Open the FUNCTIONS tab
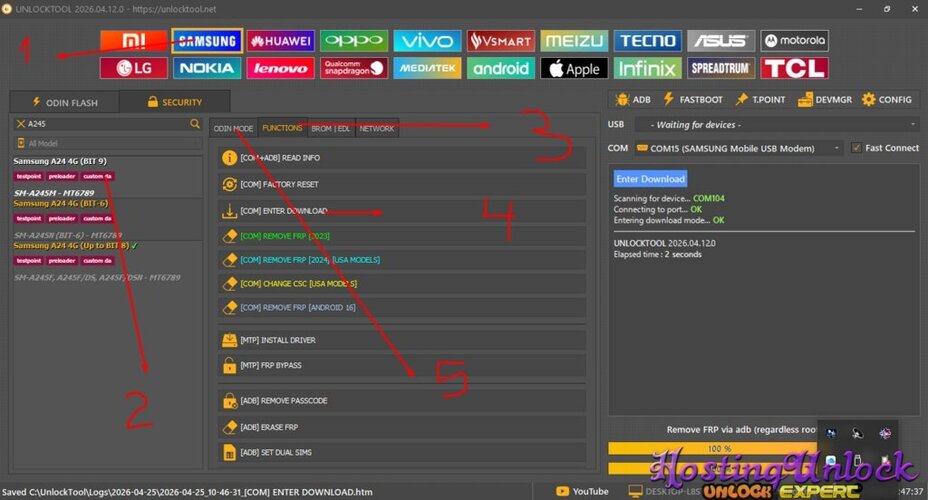Screen dimensions: 928x500 [282, 128]
